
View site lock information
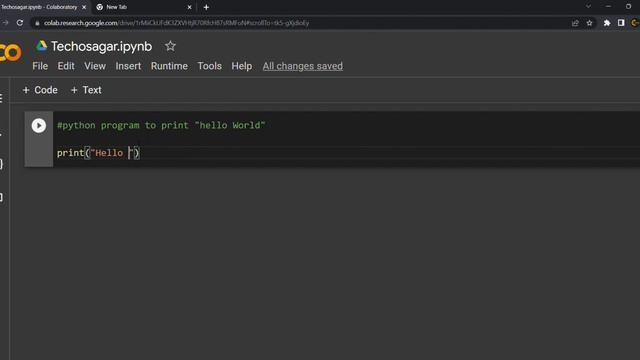37,23
